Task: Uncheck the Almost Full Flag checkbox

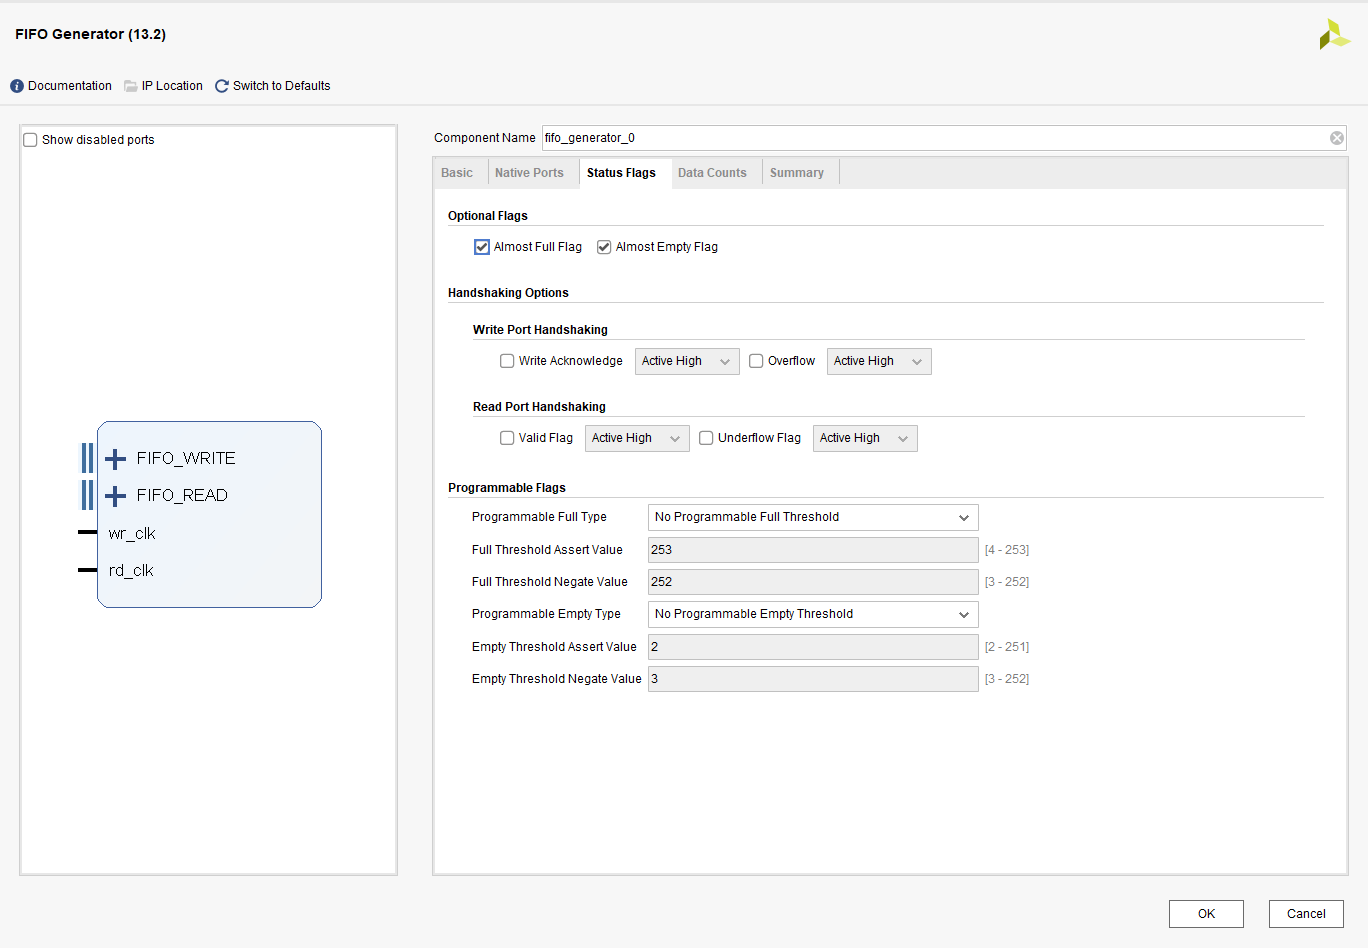Action: pos(482,247)
